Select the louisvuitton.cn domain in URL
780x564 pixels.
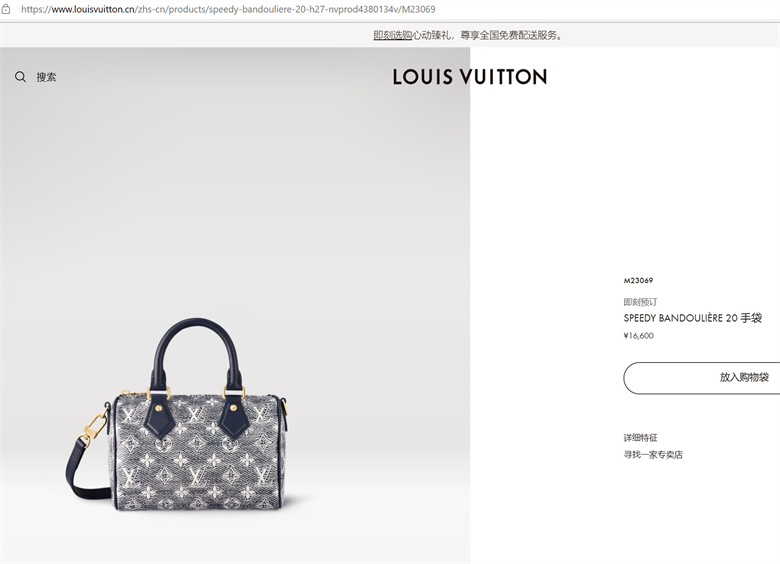tap(94, 9)
